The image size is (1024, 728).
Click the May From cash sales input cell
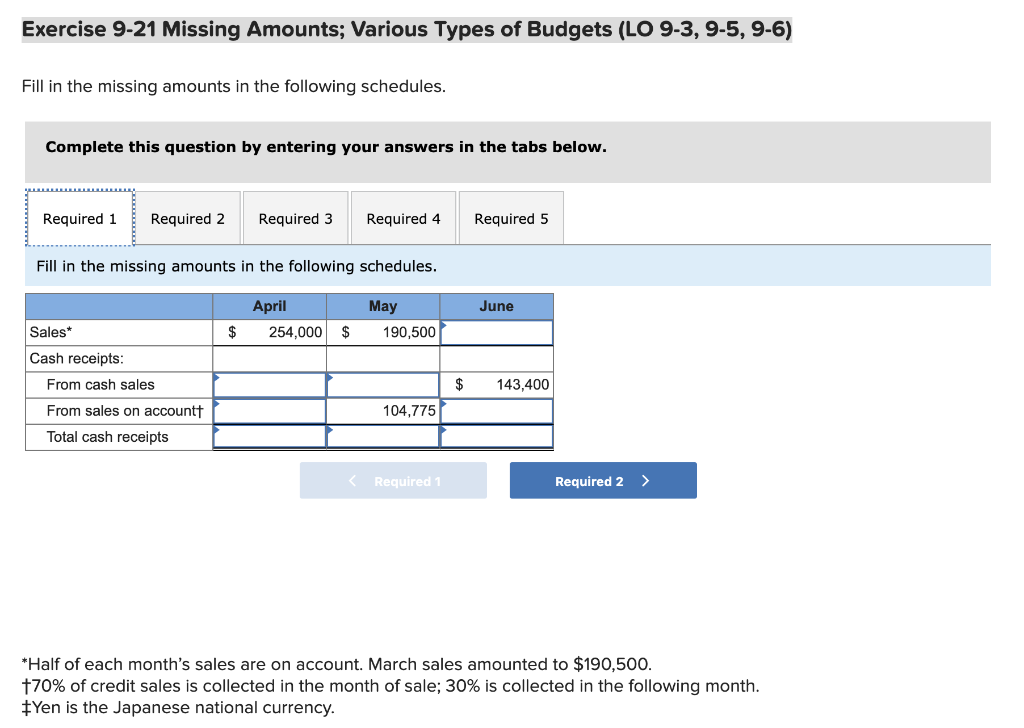[x=382, y=384]
